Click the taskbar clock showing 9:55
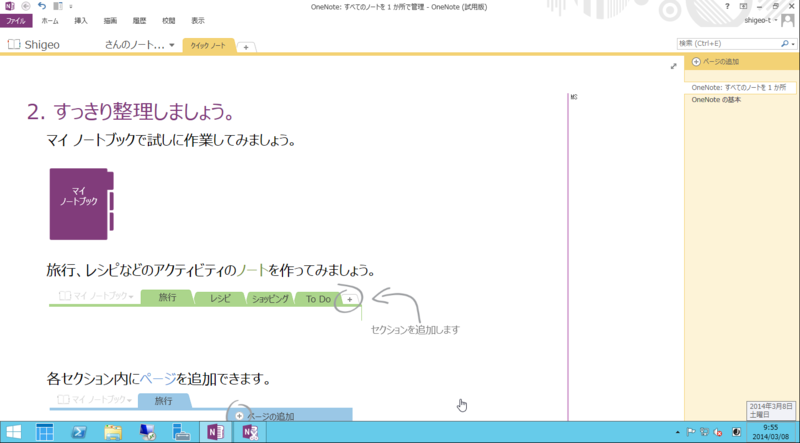 [x=770, y=432]
